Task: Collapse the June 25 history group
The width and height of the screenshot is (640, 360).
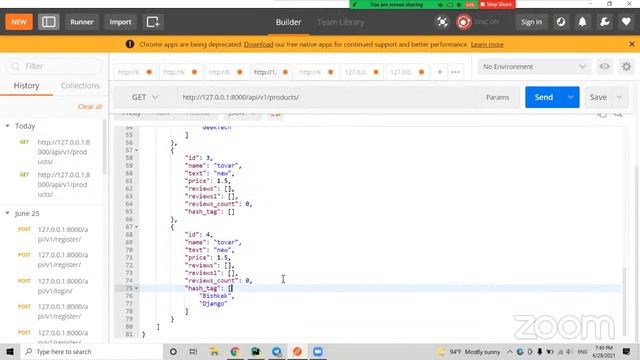Action: tap(7, 213)
